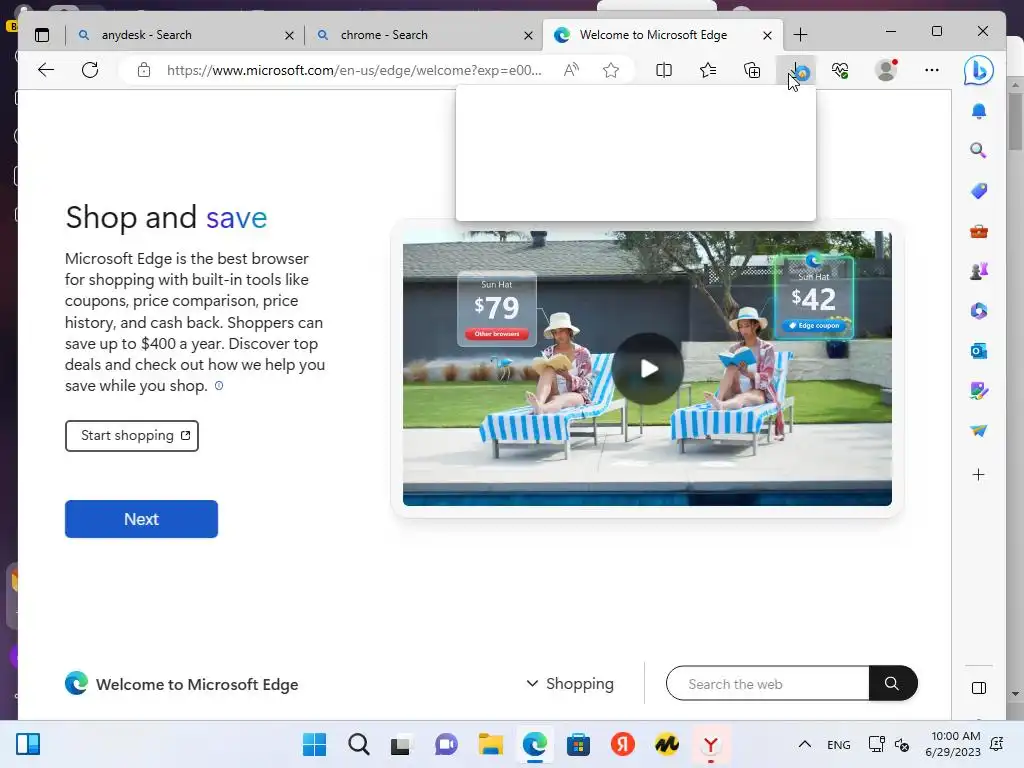This screenshot has height=768, width=1024.
Task: Expand the Shopping dropdown
Action: pos(569,684)
